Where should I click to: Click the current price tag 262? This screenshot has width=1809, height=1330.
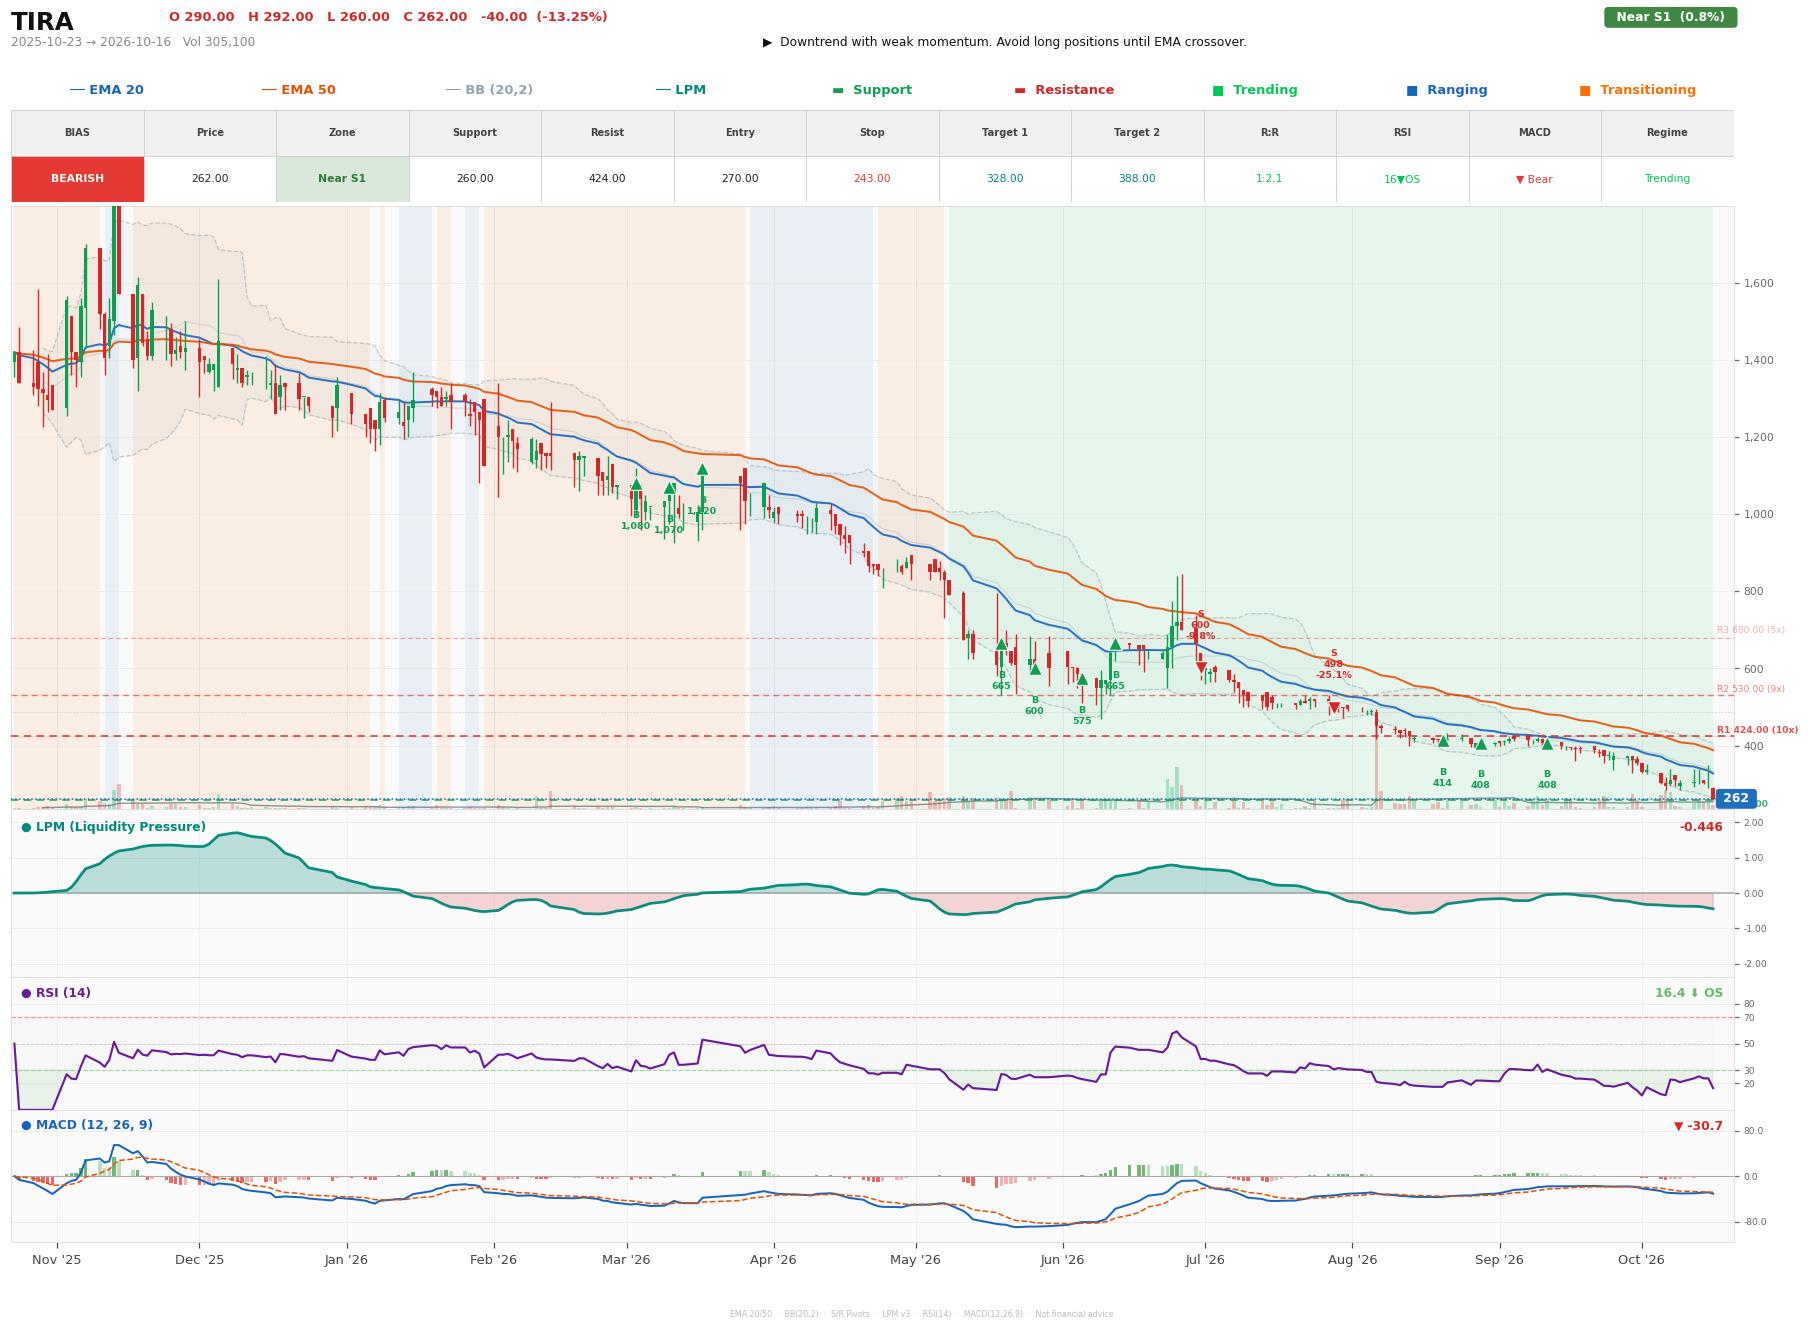pos(1736,798)
